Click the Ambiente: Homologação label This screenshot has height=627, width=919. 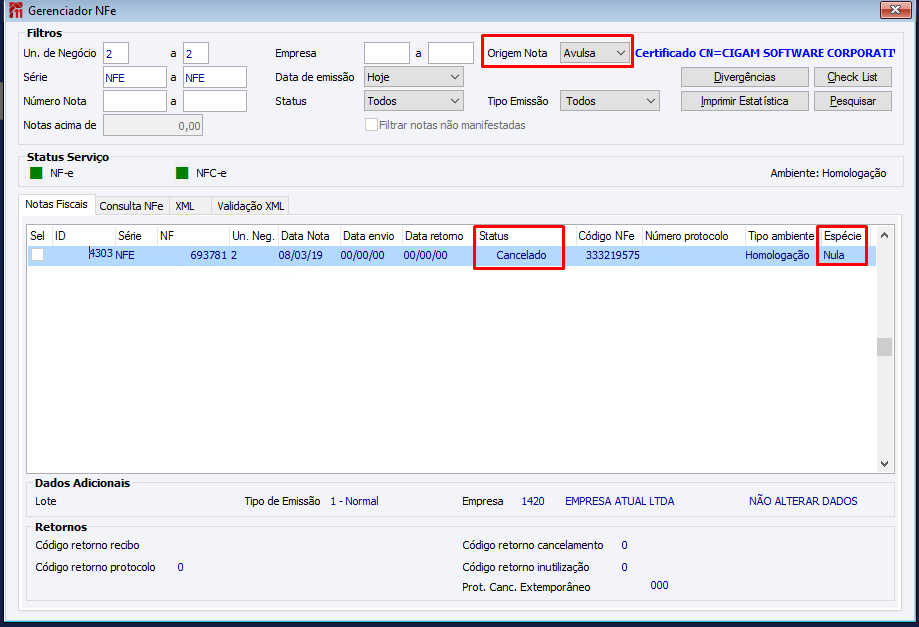click(x=828, y=173)
